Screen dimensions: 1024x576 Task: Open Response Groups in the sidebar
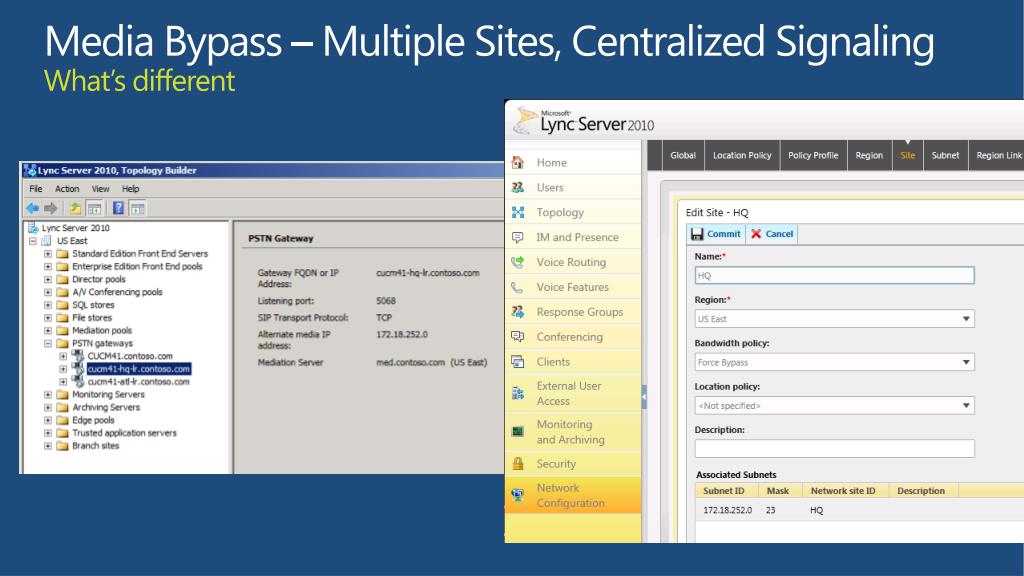point(580,312)
